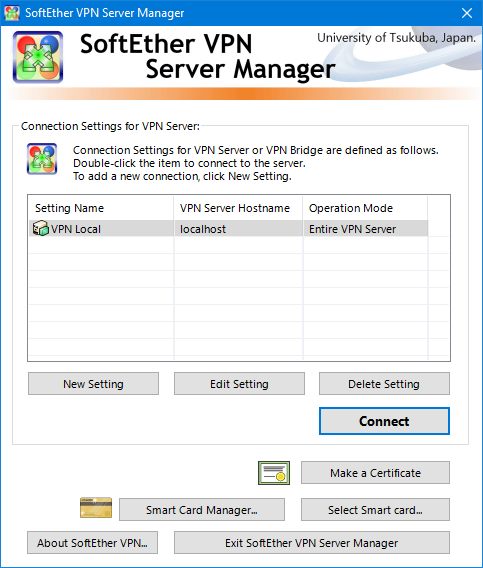Sort by Operation Mode column header
Viewport: 483px width, 568px height.
(365, 208)
